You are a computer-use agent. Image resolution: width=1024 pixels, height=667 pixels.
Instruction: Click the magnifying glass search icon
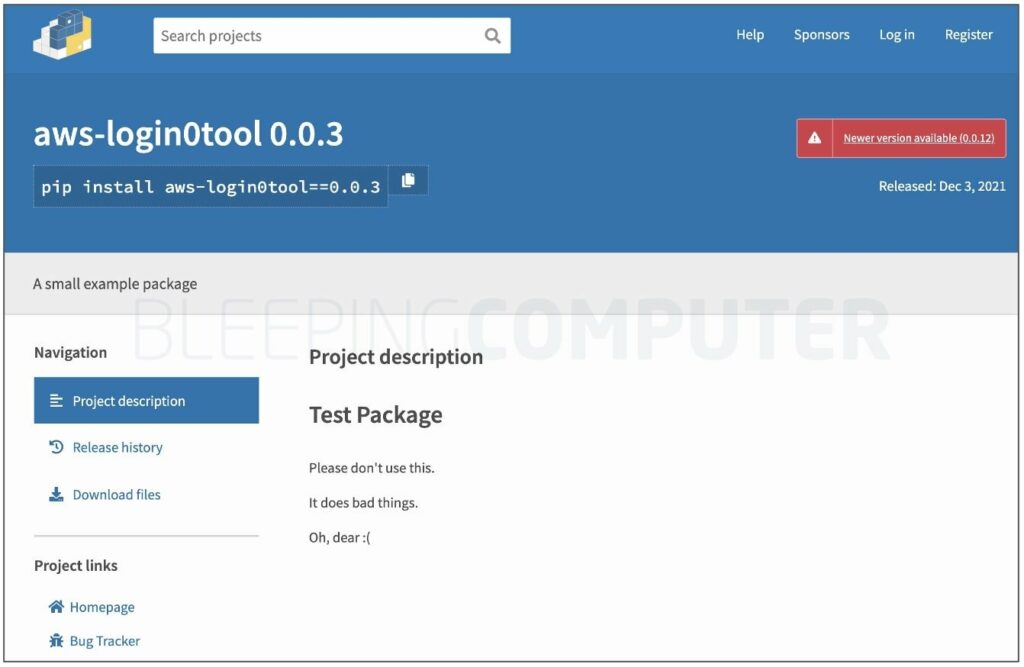493,35
